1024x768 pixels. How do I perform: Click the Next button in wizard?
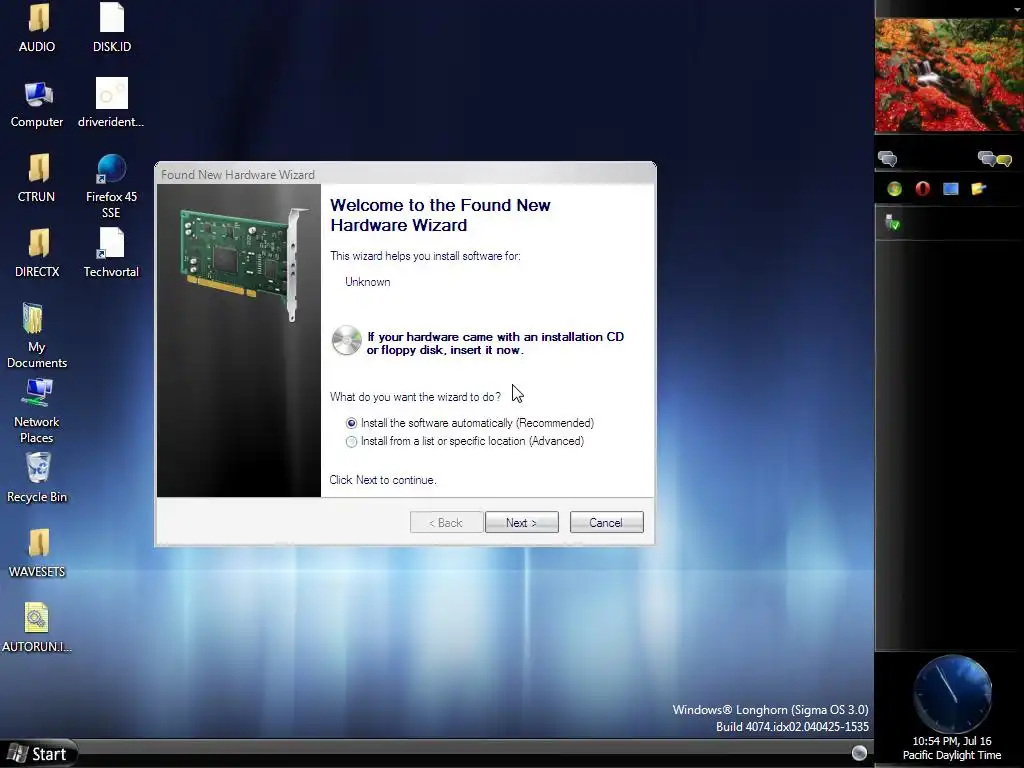(x=522, y=522)
